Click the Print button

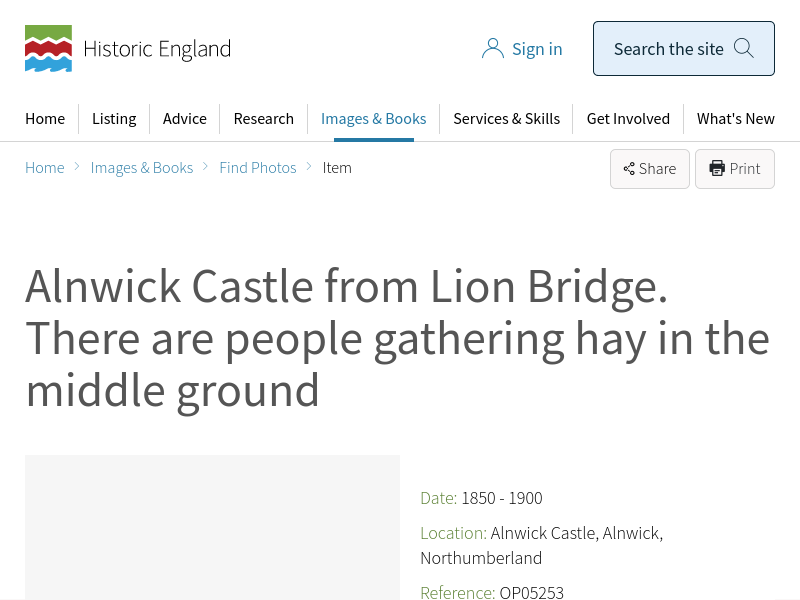[x=735, y=169]
